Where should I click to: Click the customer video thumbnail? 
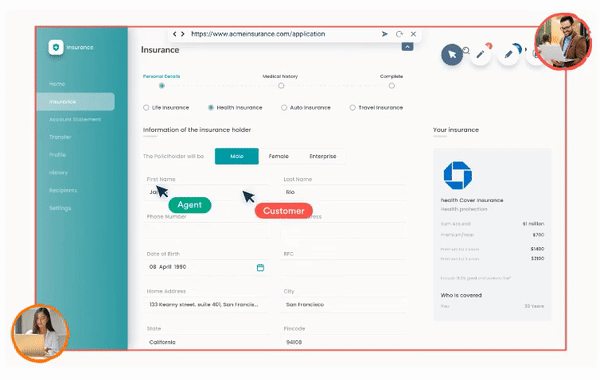(x=563, y=41)
